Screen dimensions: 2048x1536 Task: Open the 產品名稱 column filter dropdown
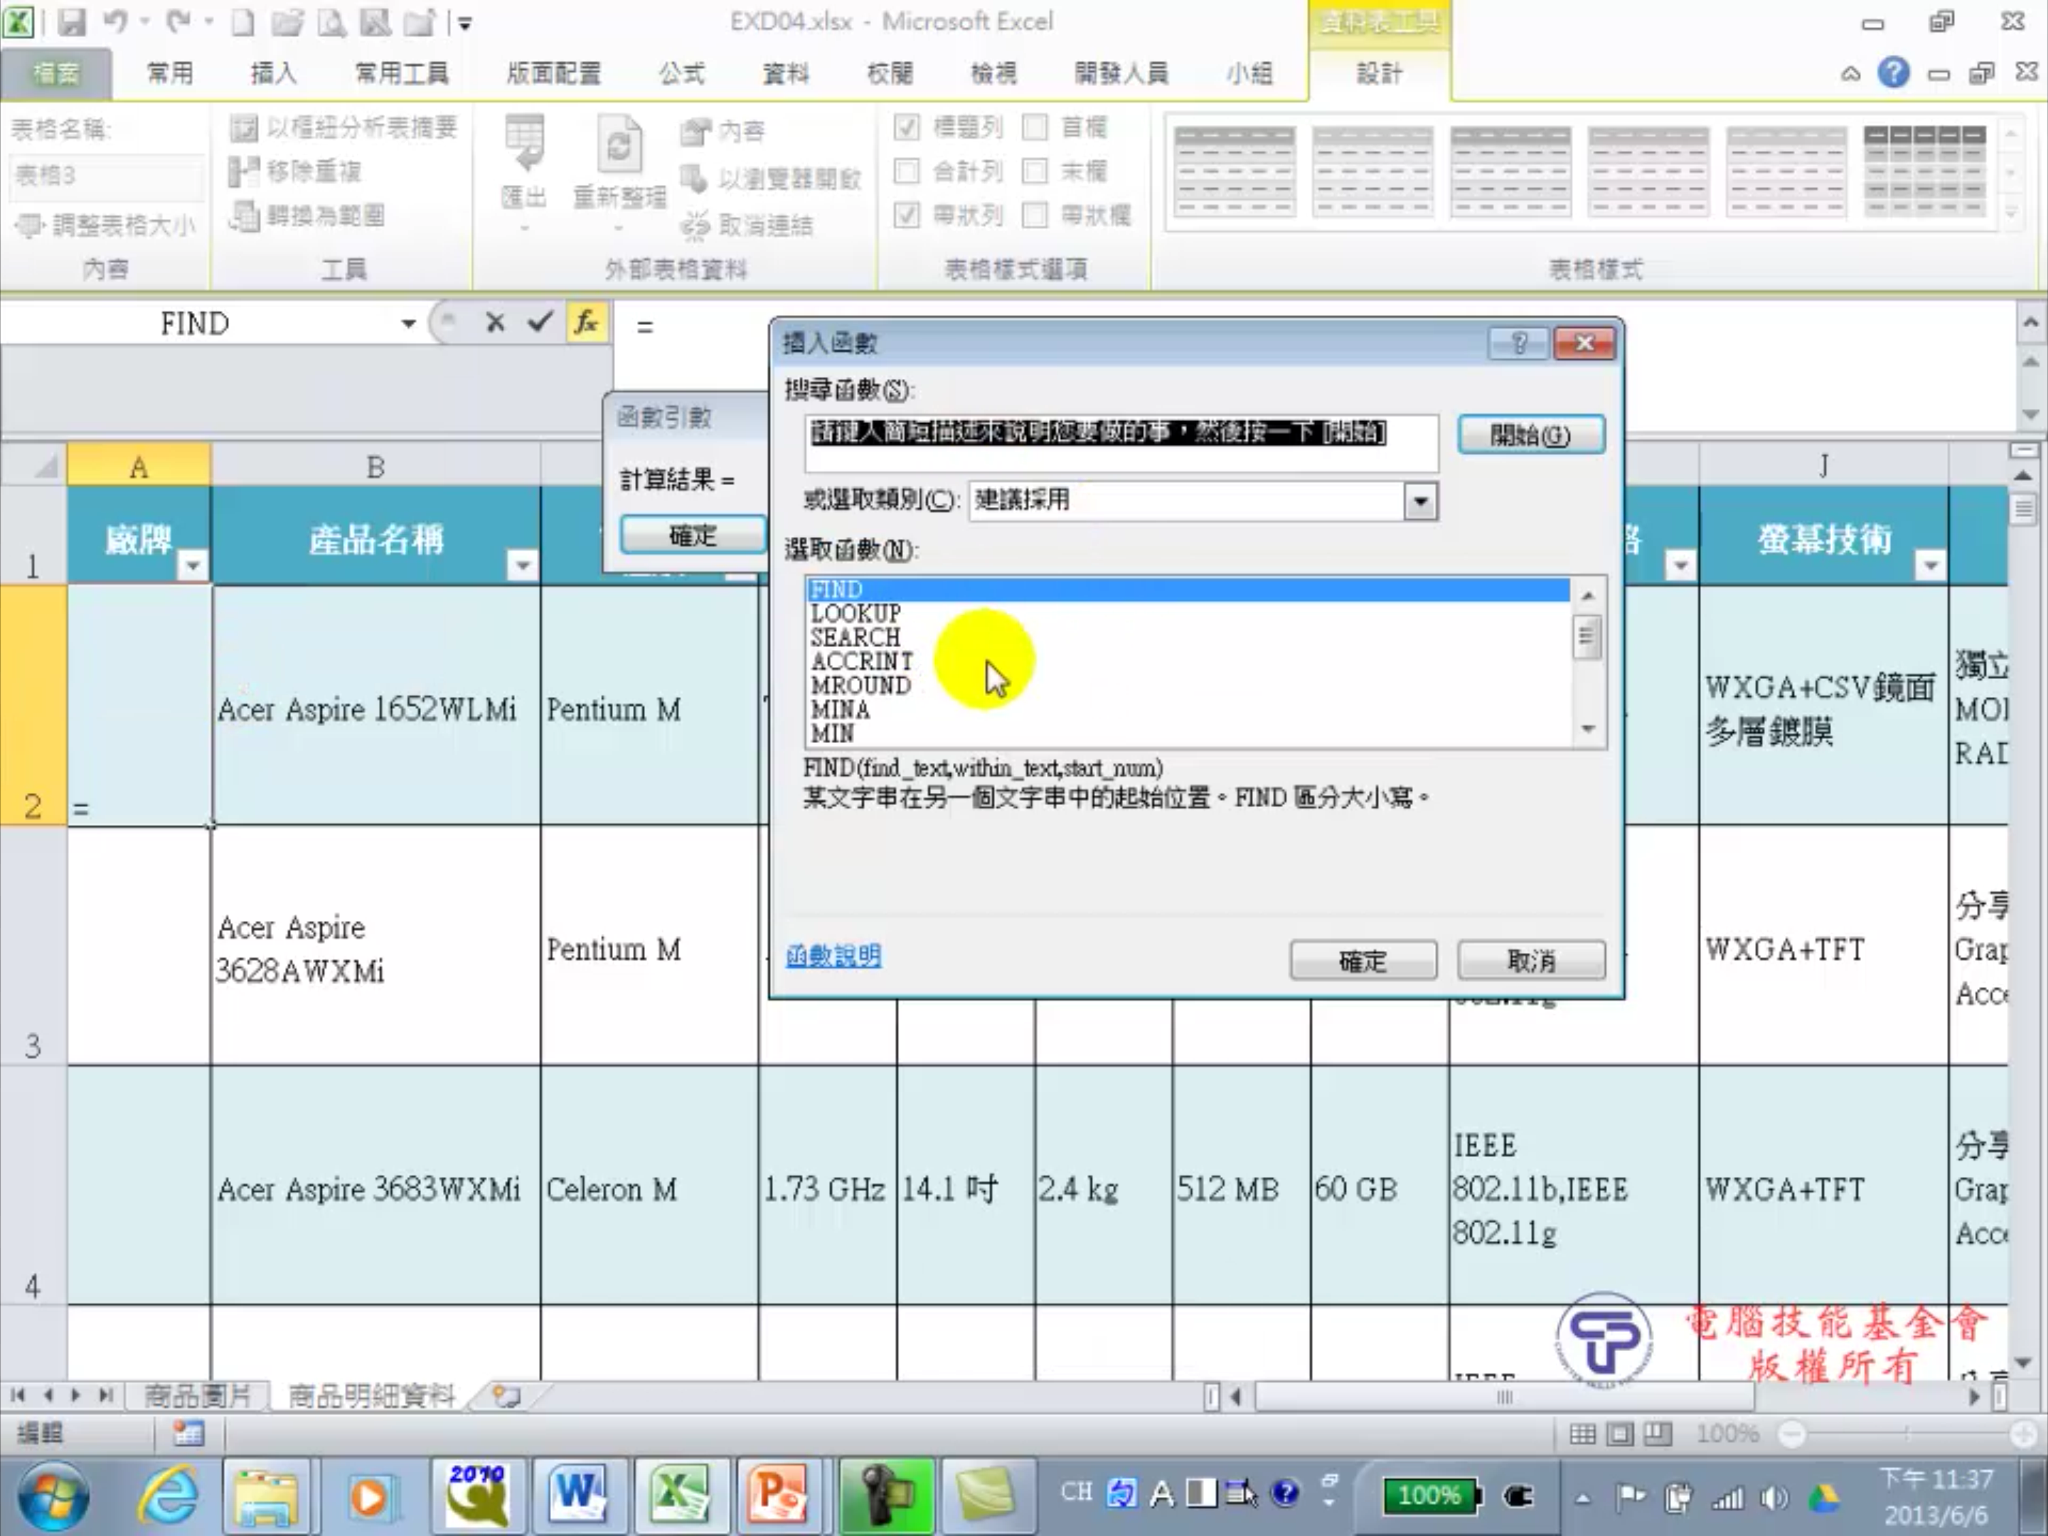click(521, 565)
